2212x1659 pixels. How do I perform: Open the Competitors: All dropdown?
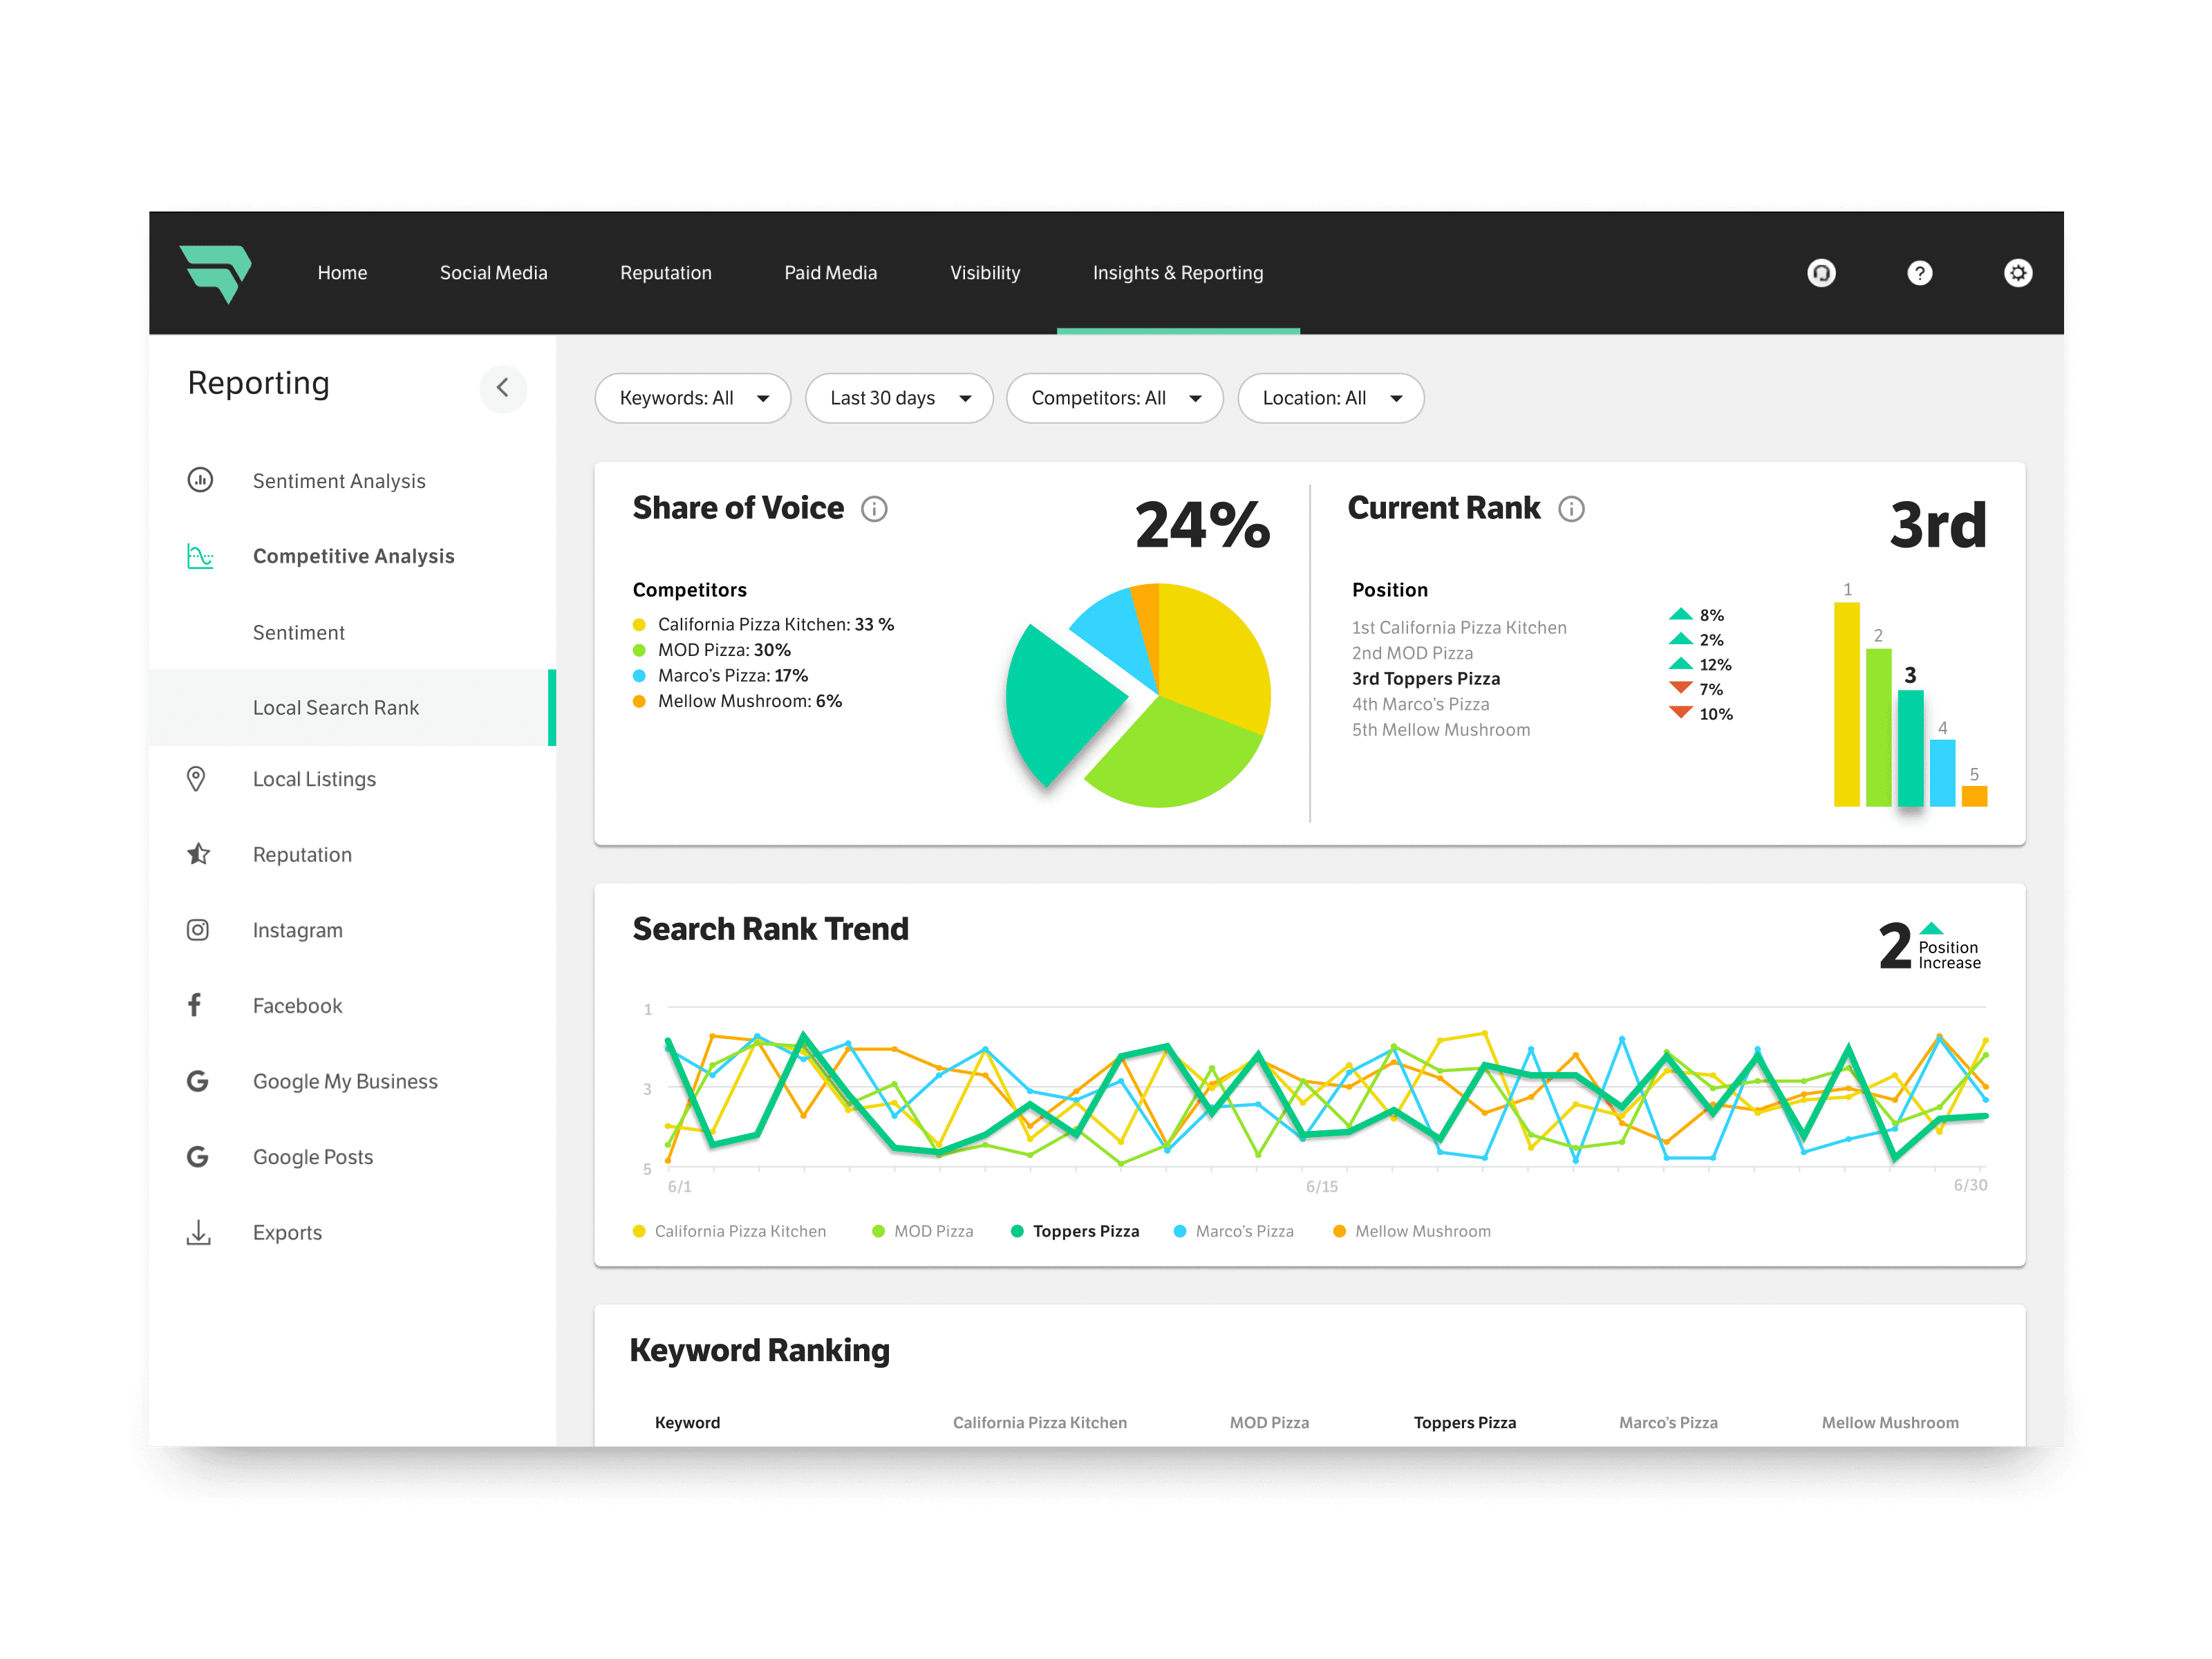point(1115,398)
